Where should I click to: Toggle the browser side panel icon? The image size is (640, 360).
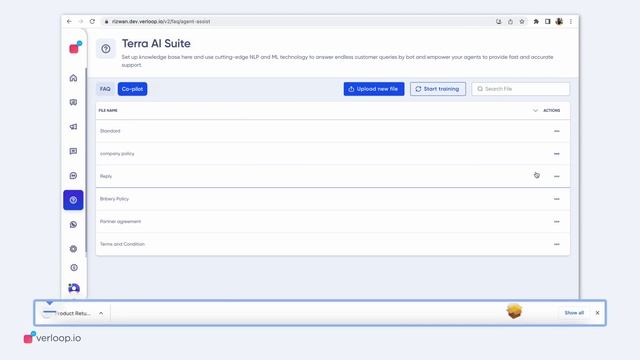[x=547, y=22]
